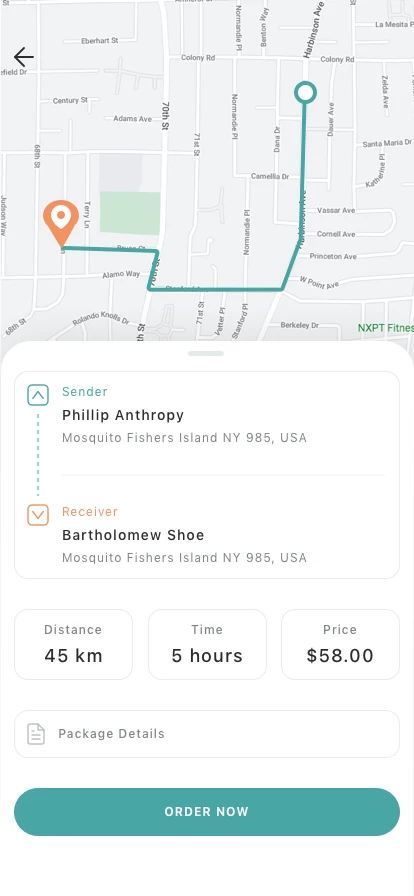The height and width of the screenshot is (896, 414).
Task: Click the Receiver label
Action: click(90, 511)
